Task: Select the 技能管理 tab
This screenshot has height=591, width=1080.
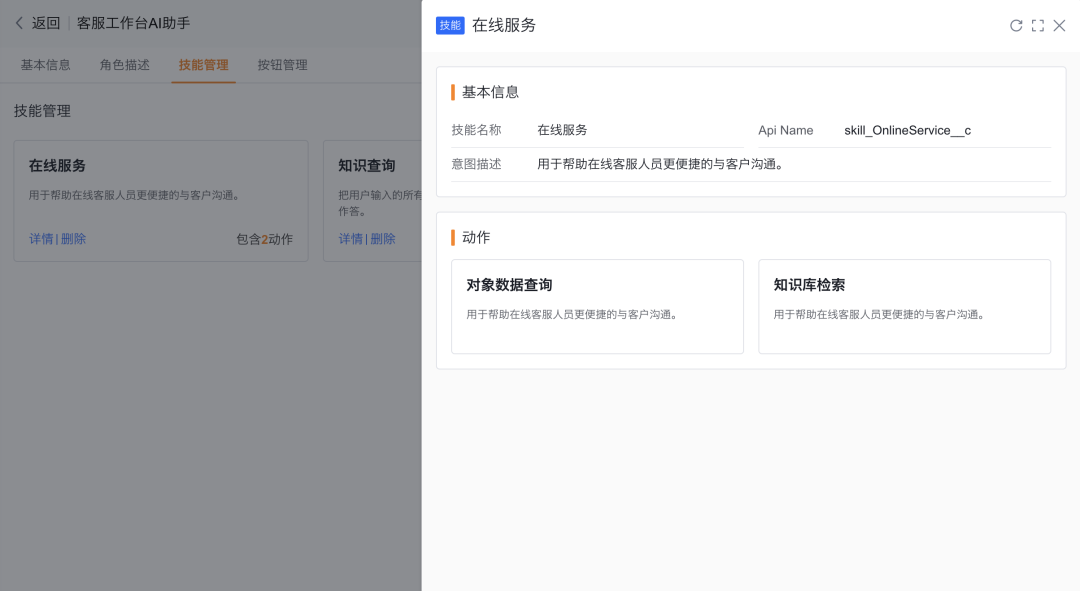Action: click(x=204, y=65)
